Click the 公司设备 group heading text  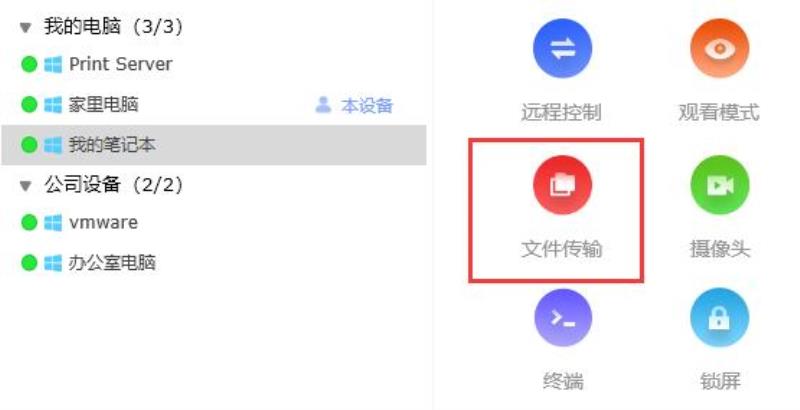pos(82,185)
